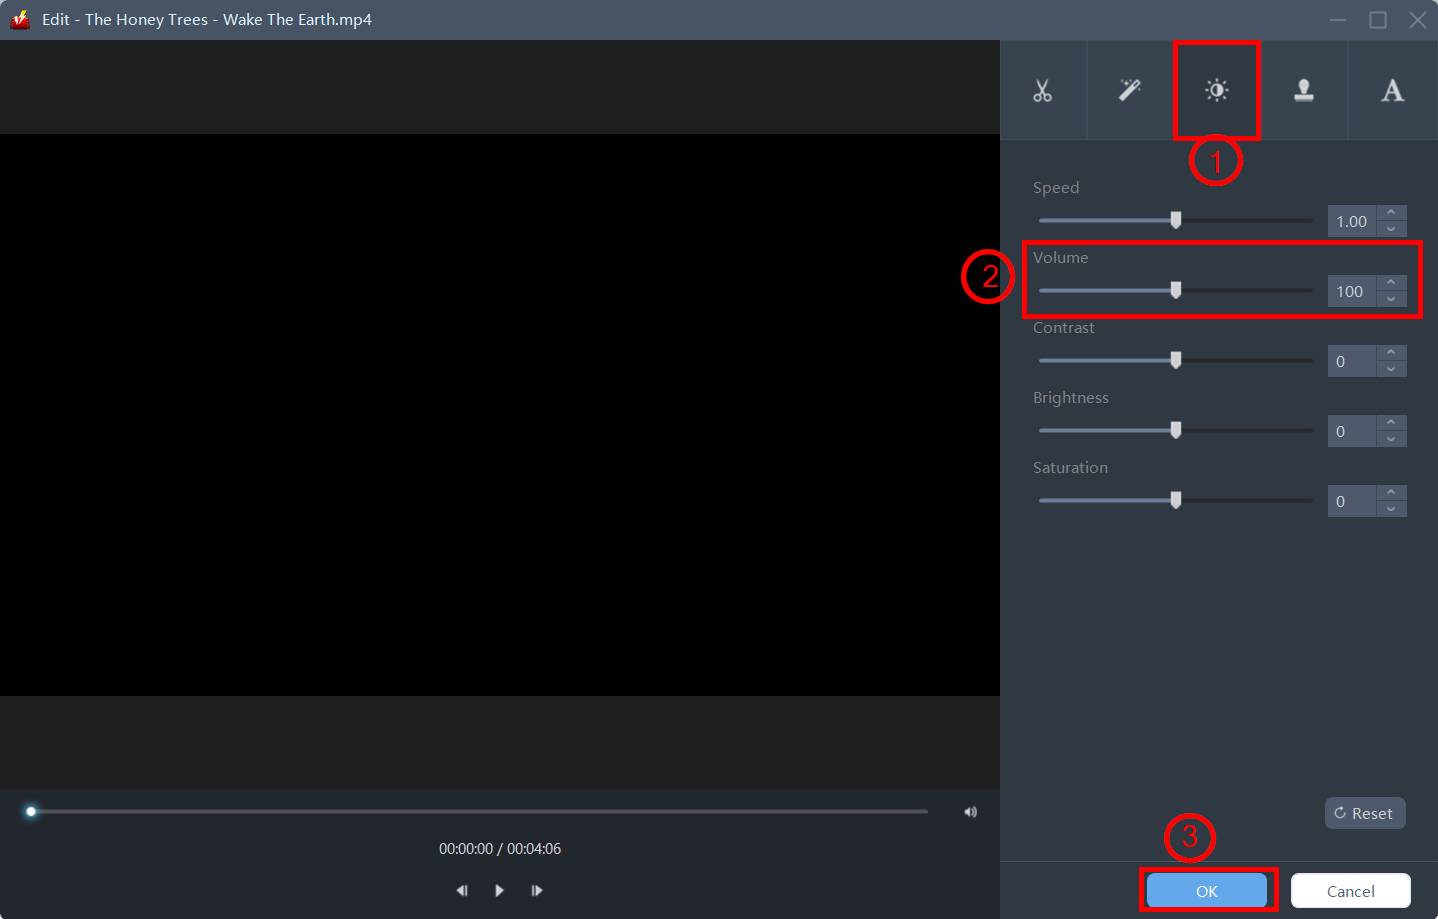
Task: Mute the preview with the speaker icon
Action: tap(970, 812)
